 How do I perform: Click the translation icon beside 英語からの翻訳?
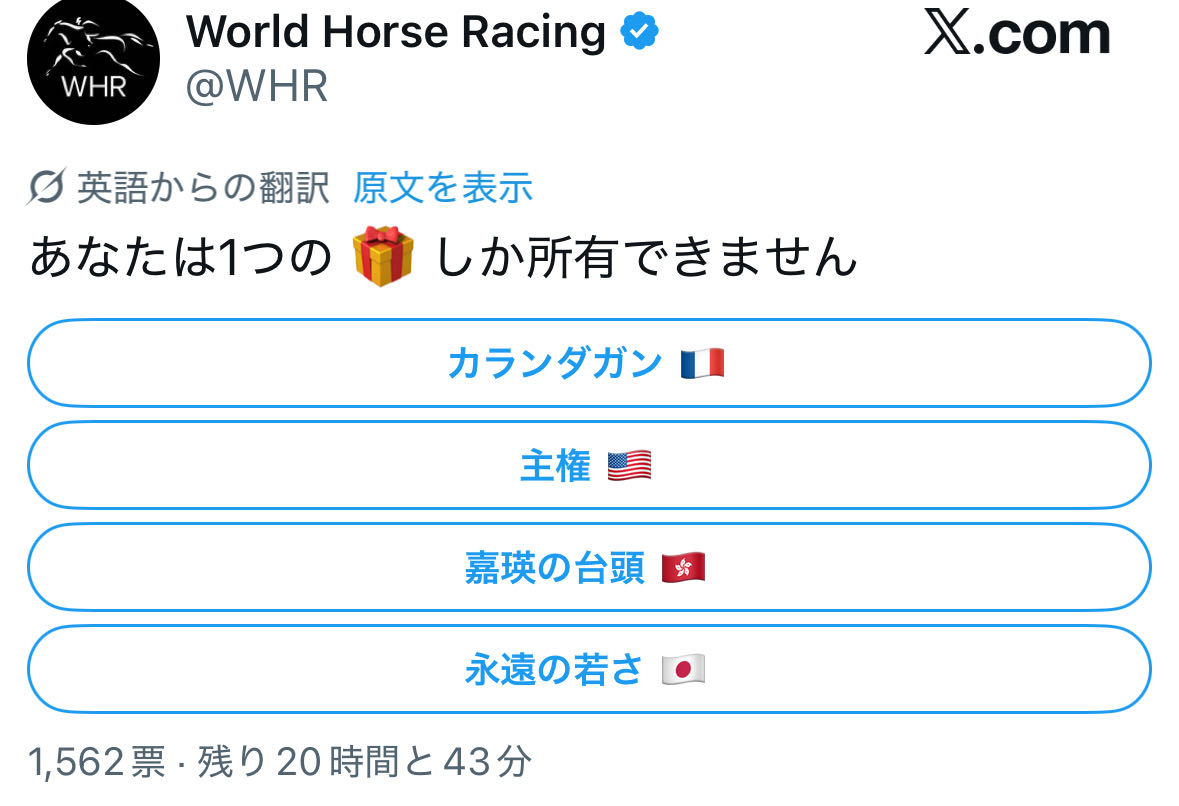click(47, 187)
